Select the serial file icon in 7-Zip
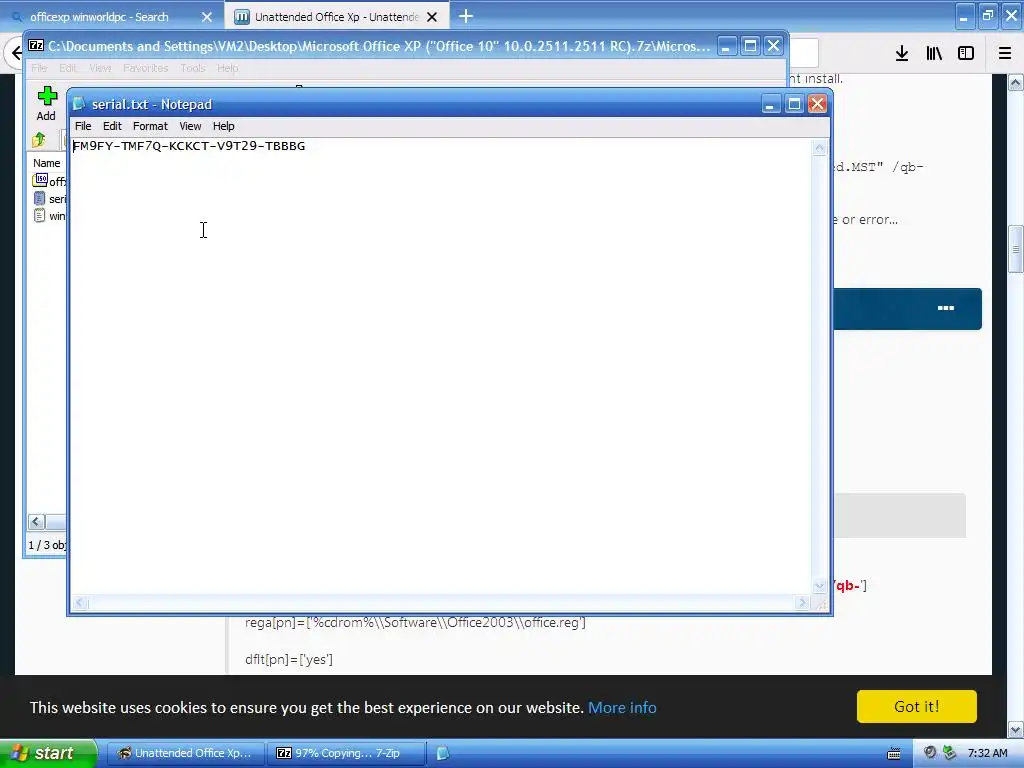This screenshot has width=1024, height=768. click(x=40, y=199)
